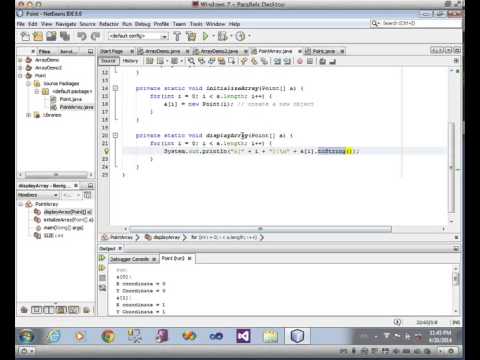Viewport: 480px width, 360px height.
Task: Expand the ArrayDemo2 project node
Action: click(20, 68)
